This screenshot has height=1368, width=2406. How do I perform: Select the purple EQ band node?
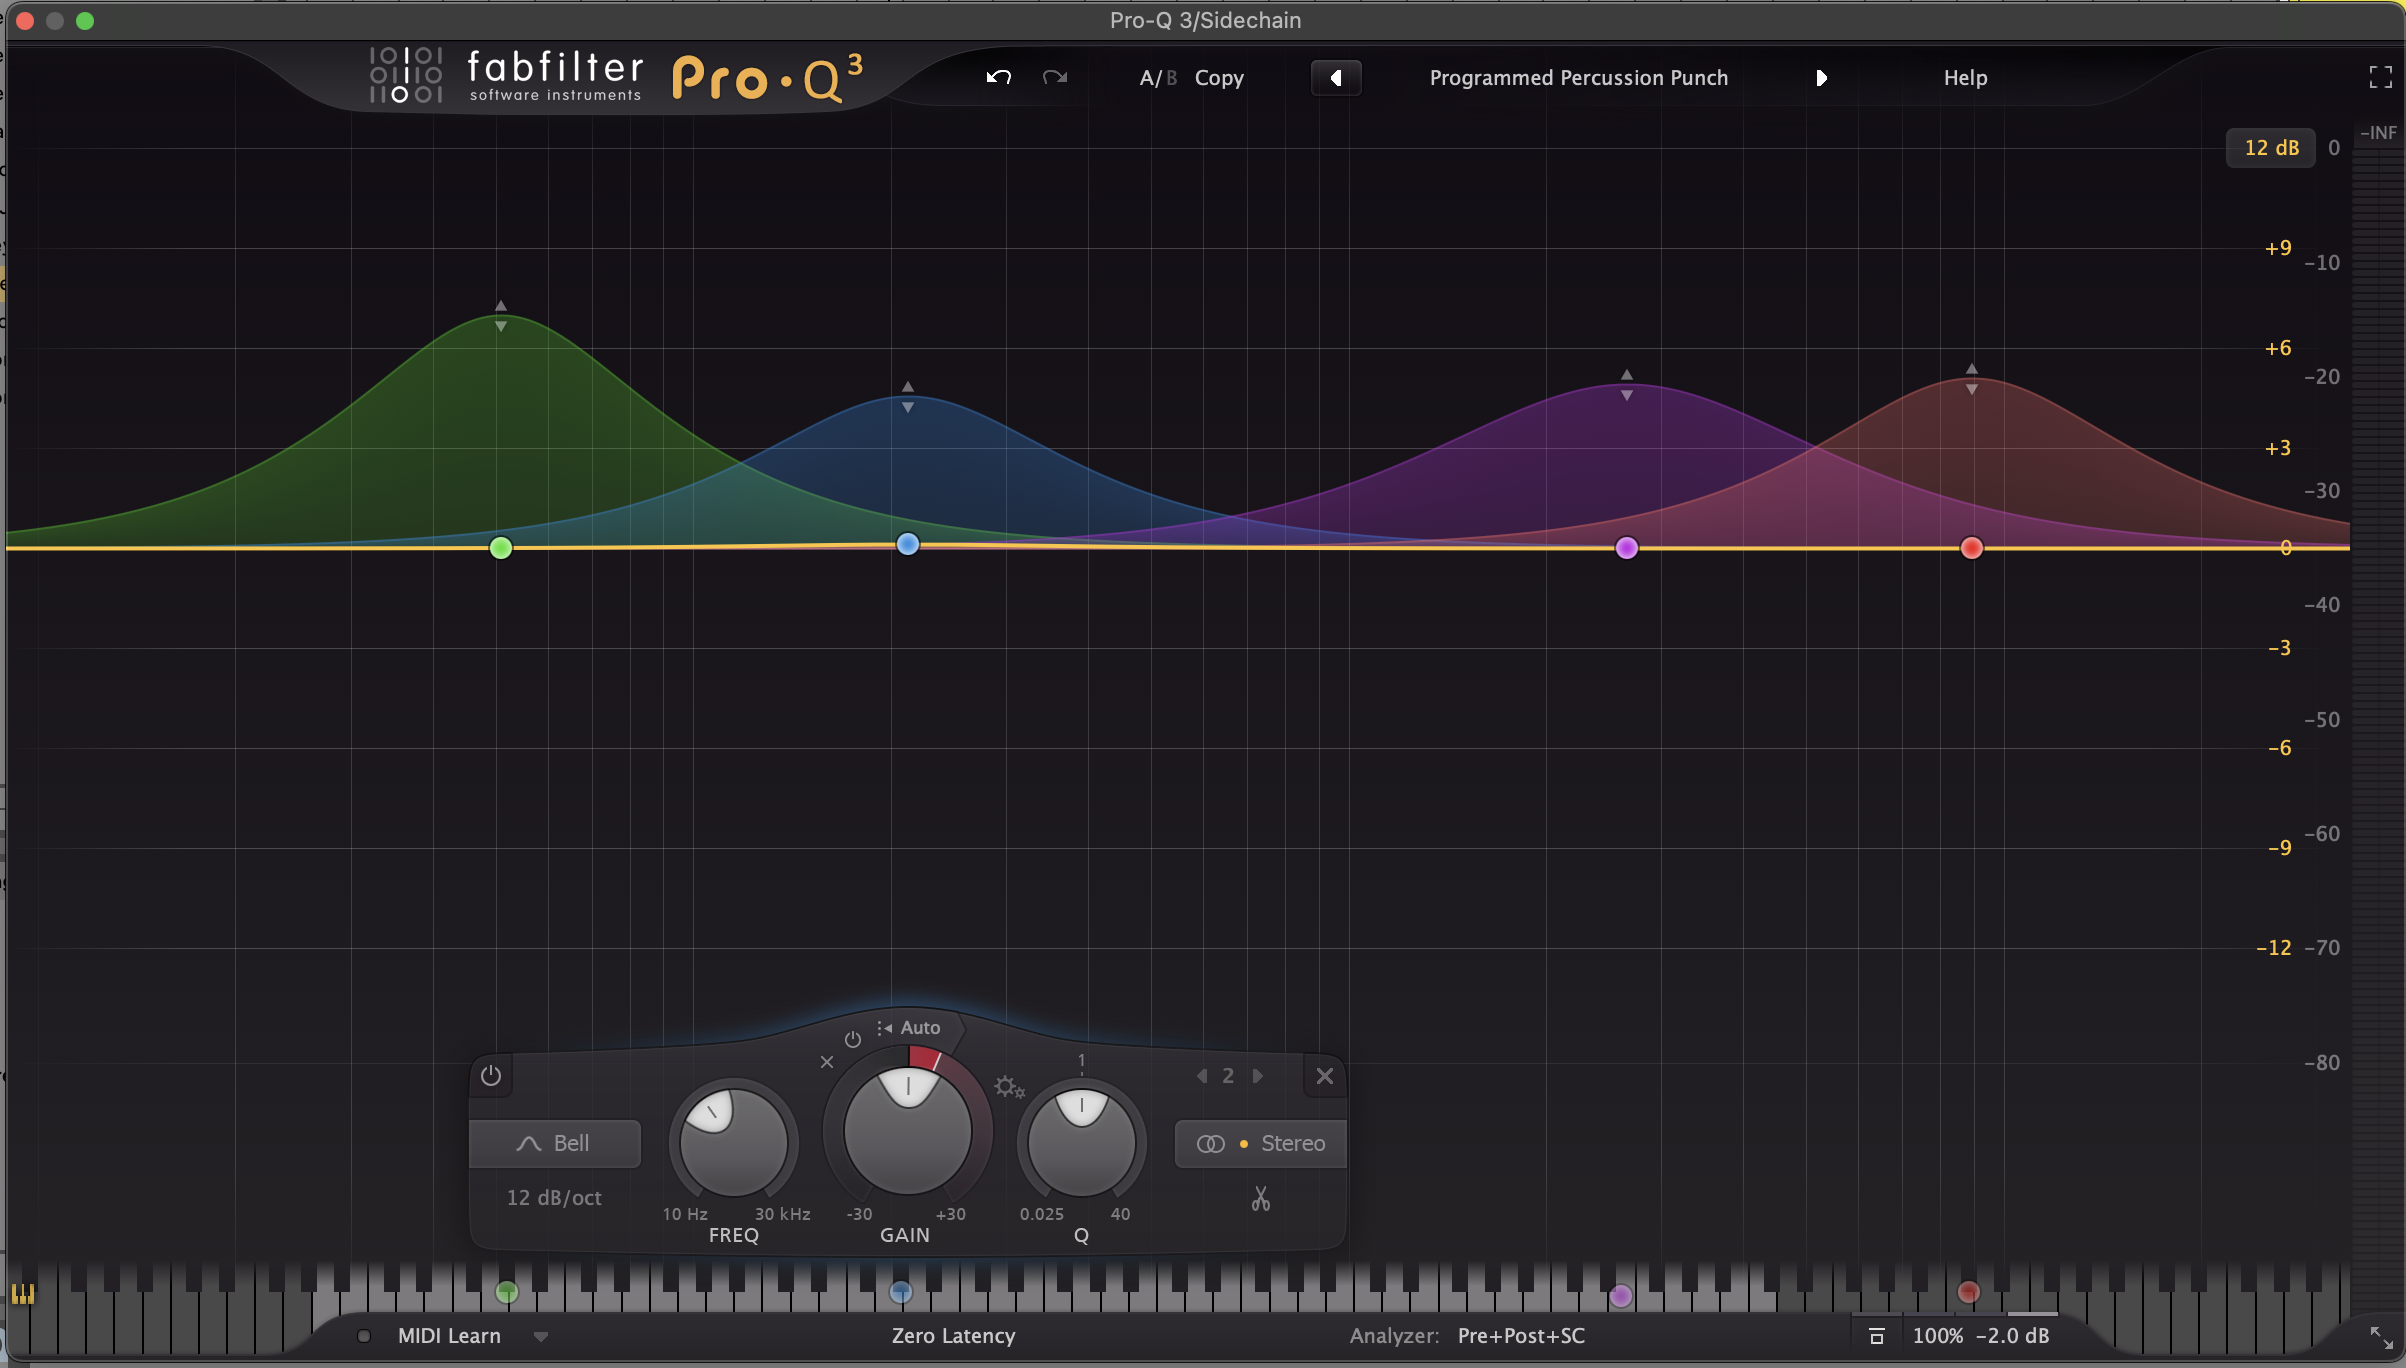pos(1627,547)
